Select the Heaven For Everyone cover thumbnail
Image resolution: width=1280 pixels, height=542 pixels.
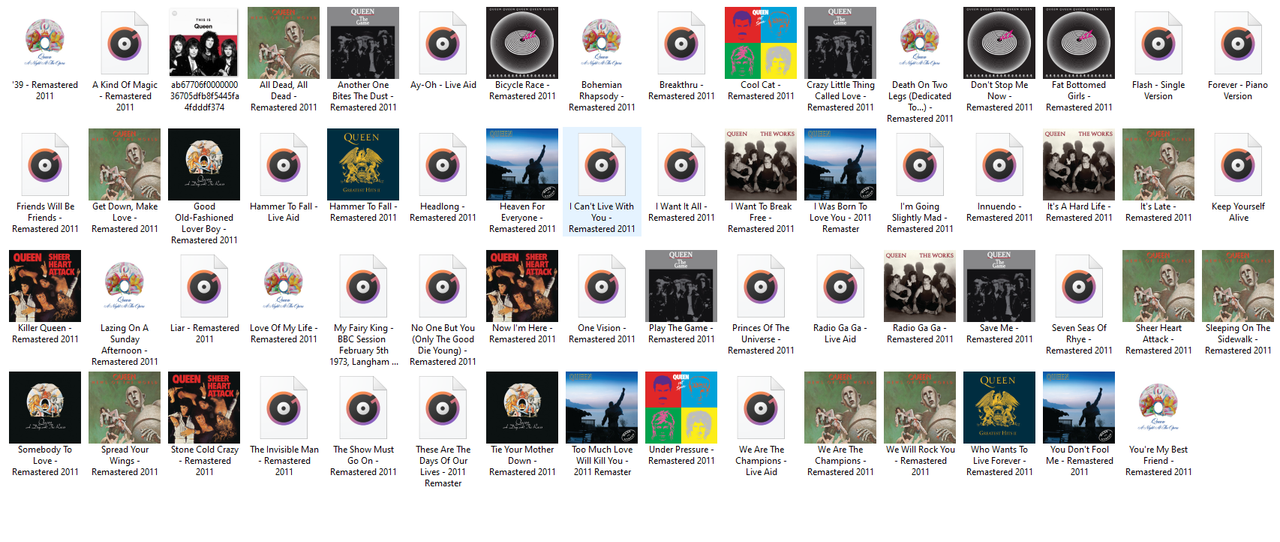[x=523, y=165]
